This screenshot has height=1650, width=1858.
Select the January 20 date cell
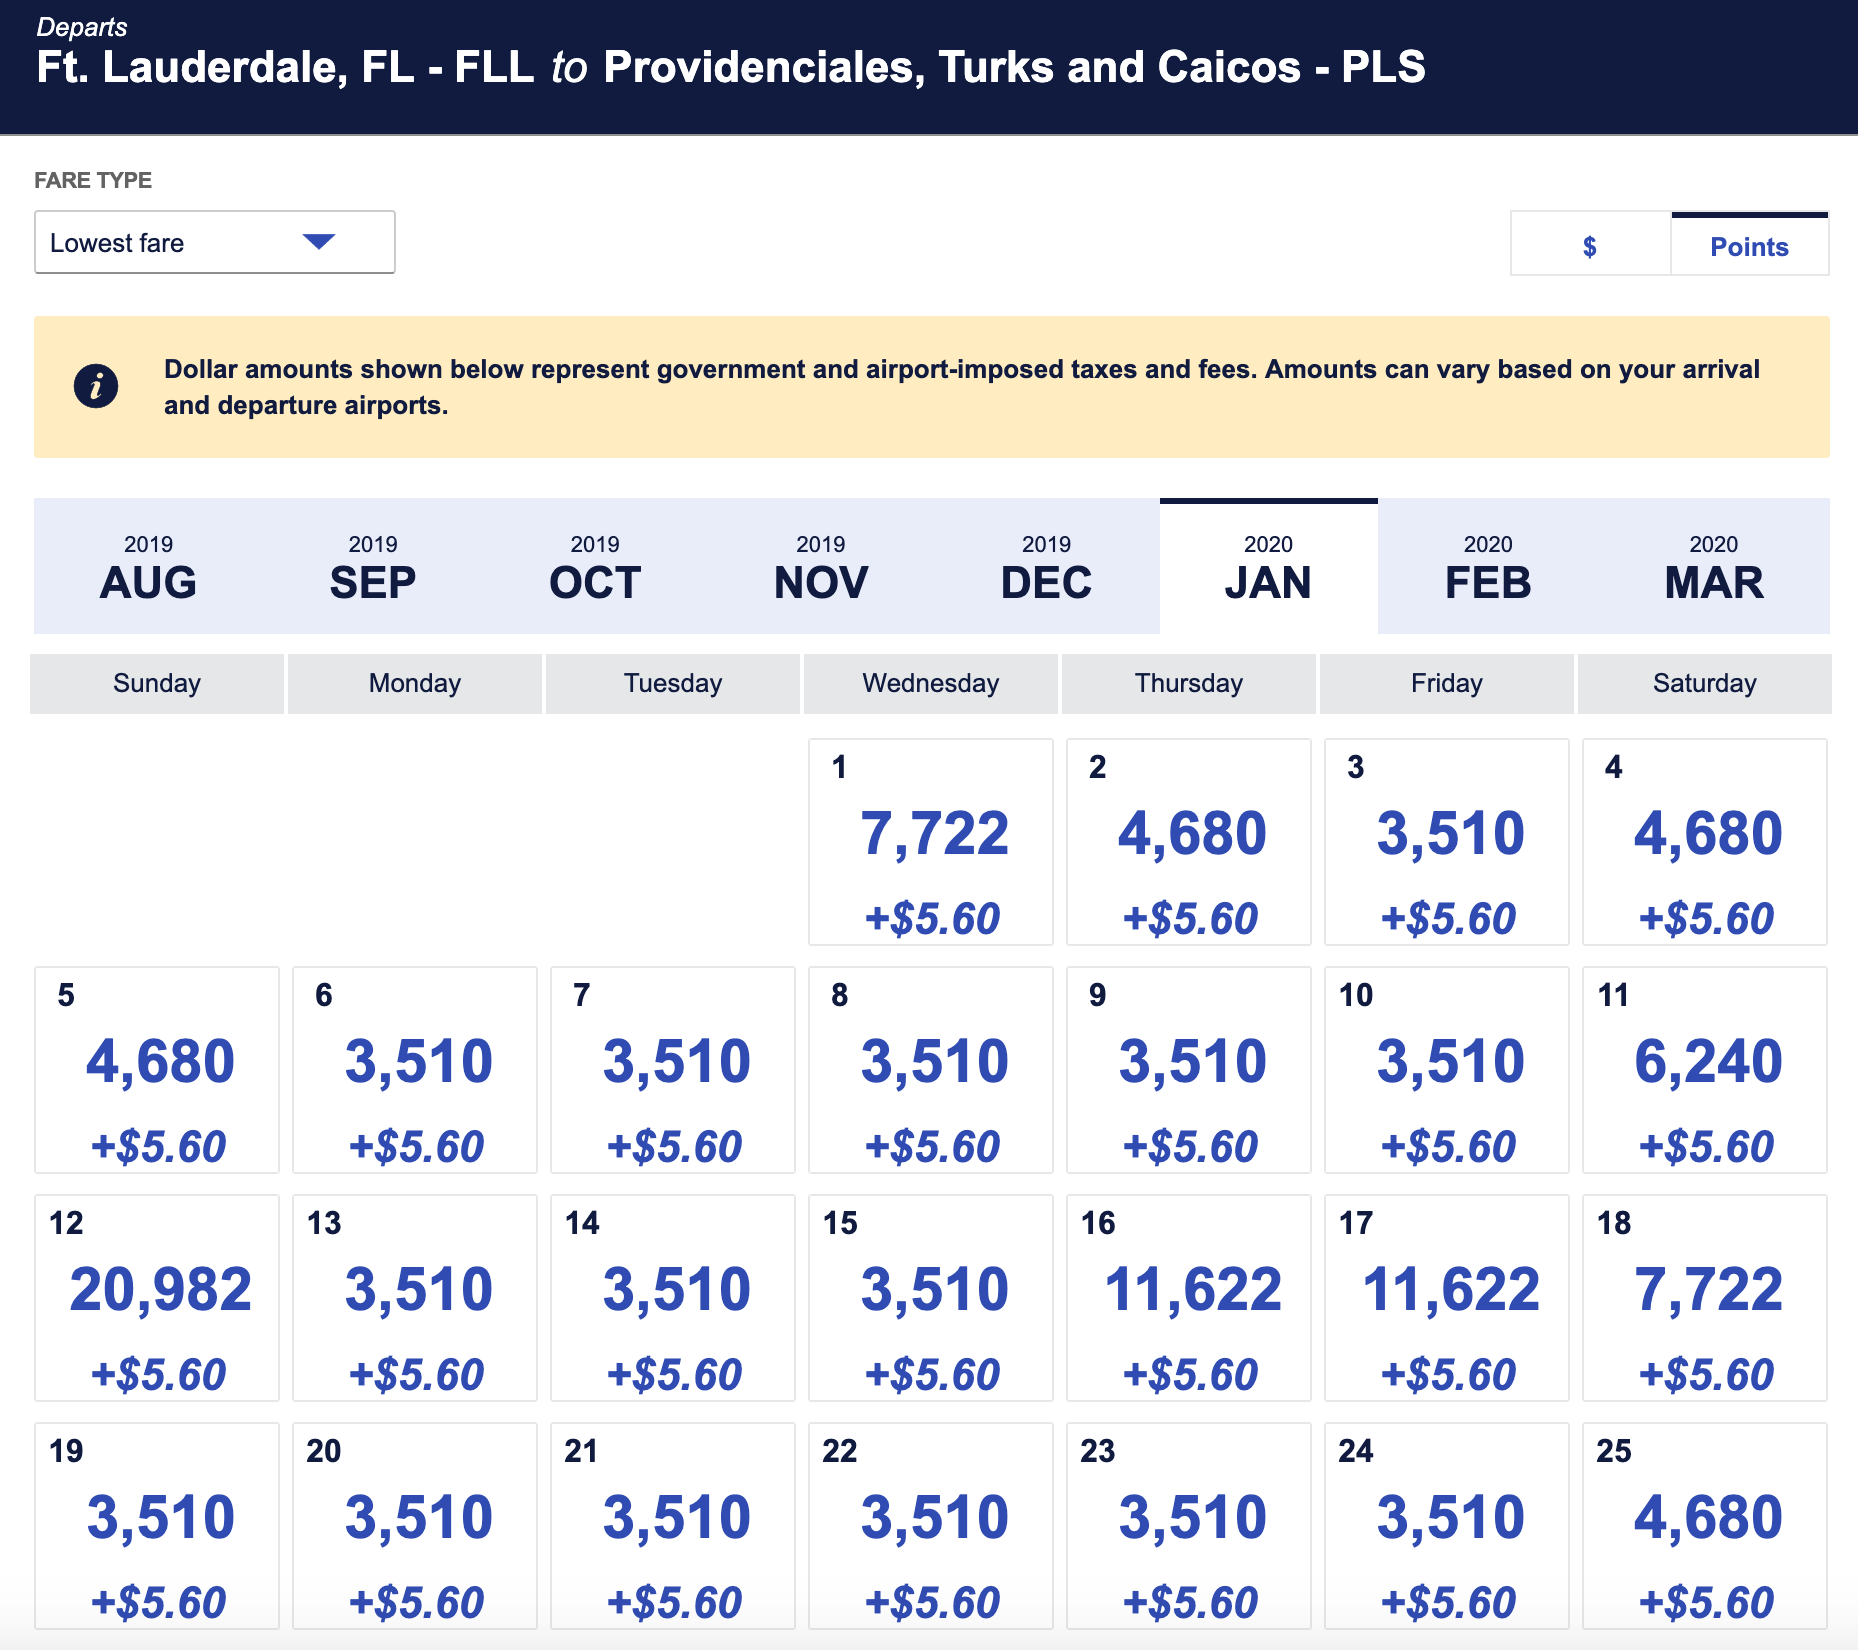415,1526
